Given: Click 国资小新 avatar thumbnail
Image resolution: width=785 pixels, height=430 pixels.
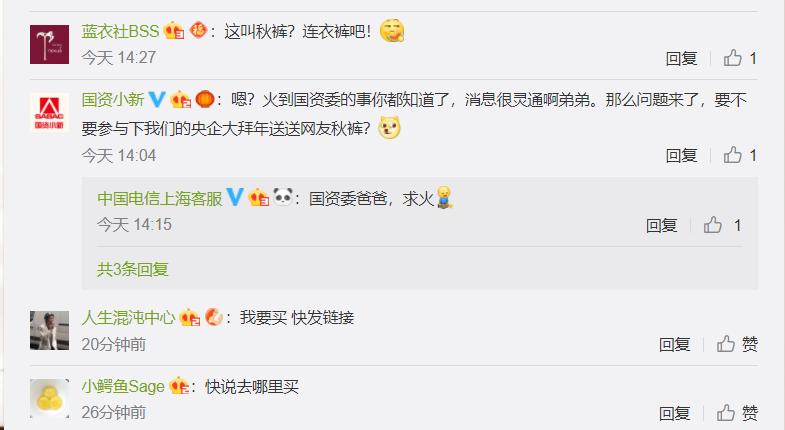Looking at the screenshot, I should click(x=50, y=113).
